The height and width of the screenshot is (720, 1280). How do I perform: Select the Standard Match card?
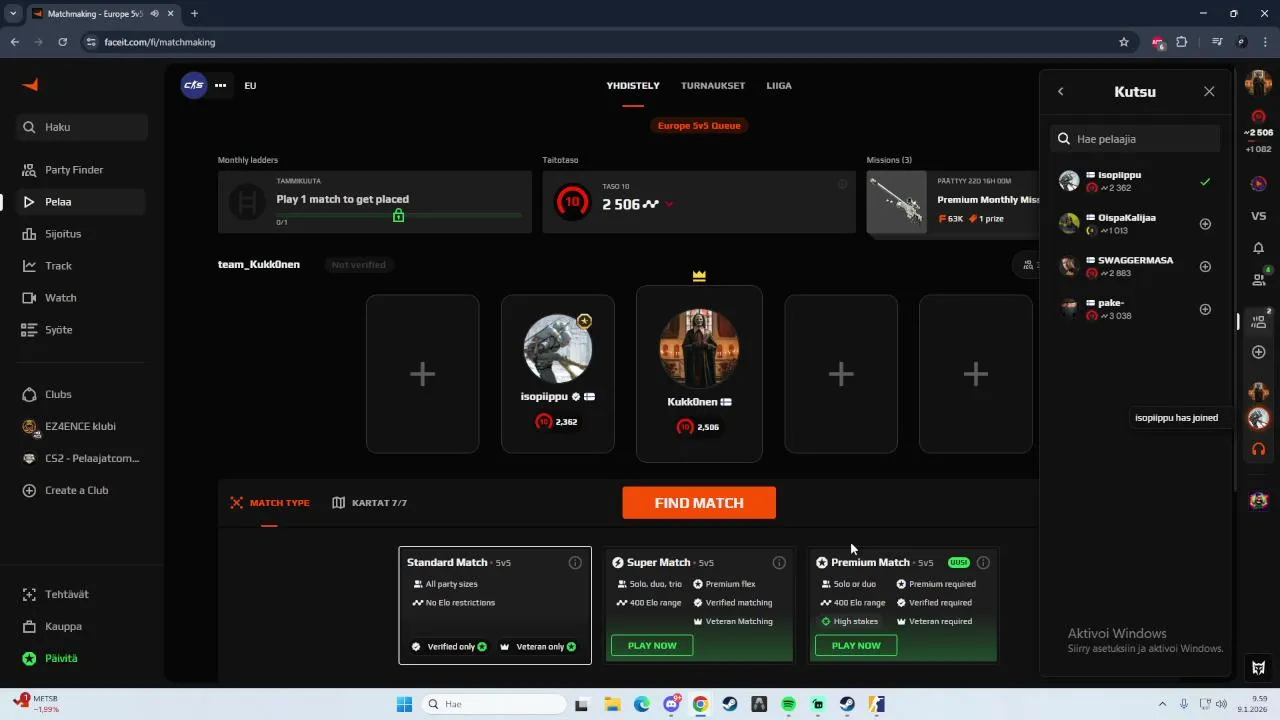(x=495, y=605)
